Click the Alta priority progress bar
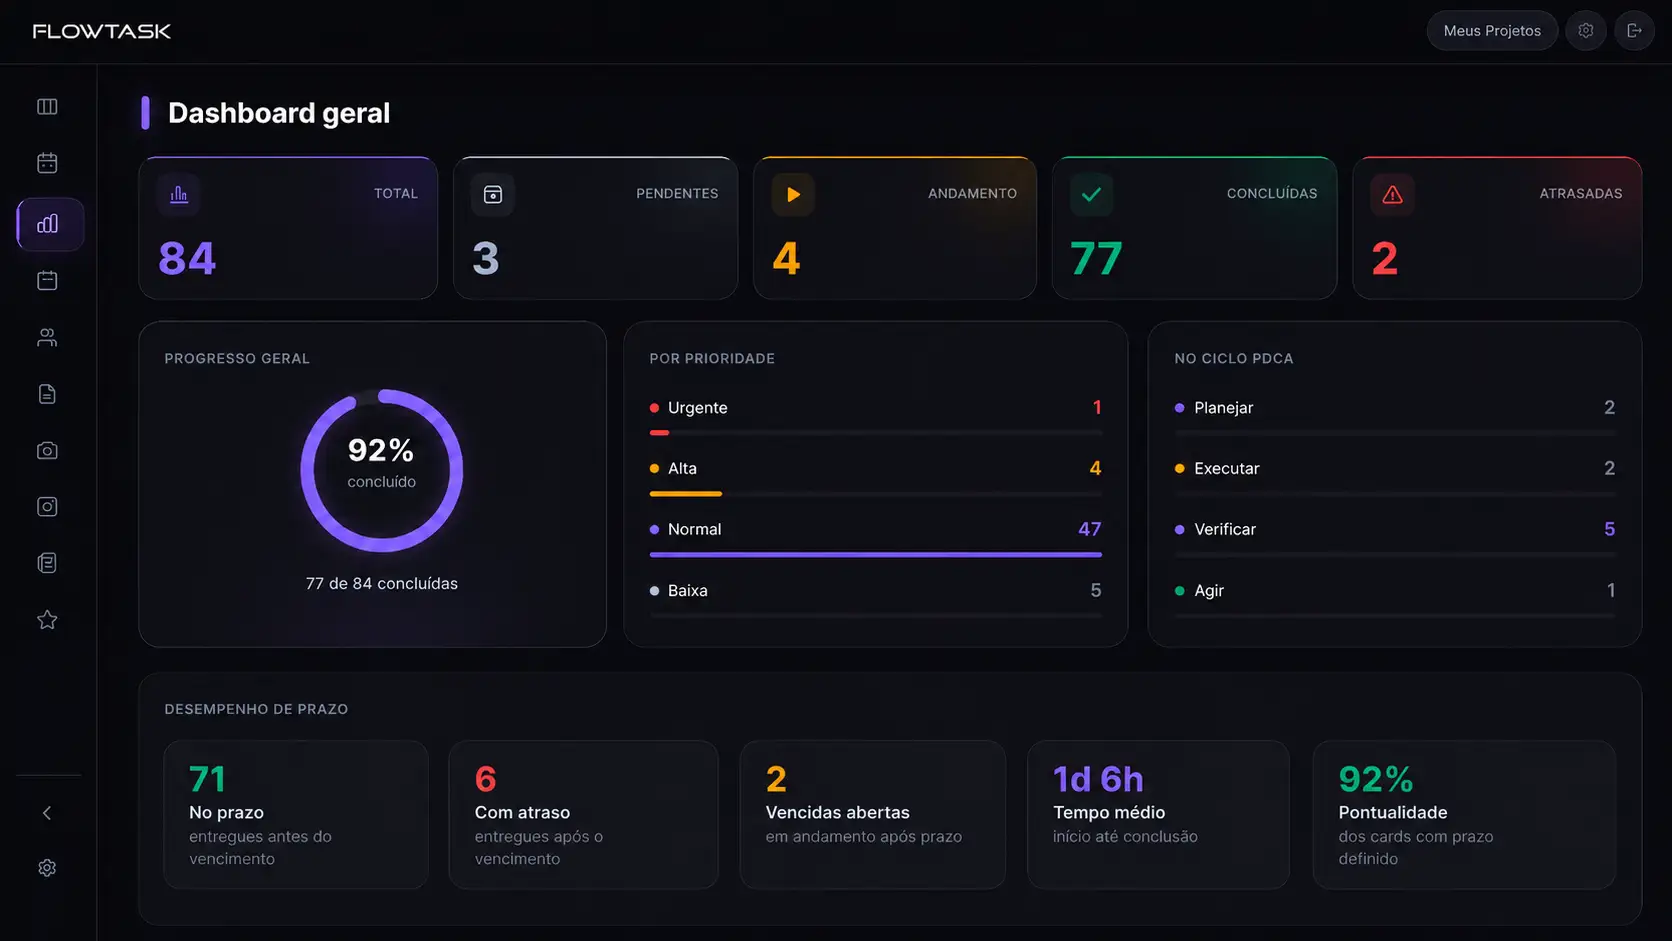Screen dimensions: 1672x941 pyautogui.click(x=876, y=494)
